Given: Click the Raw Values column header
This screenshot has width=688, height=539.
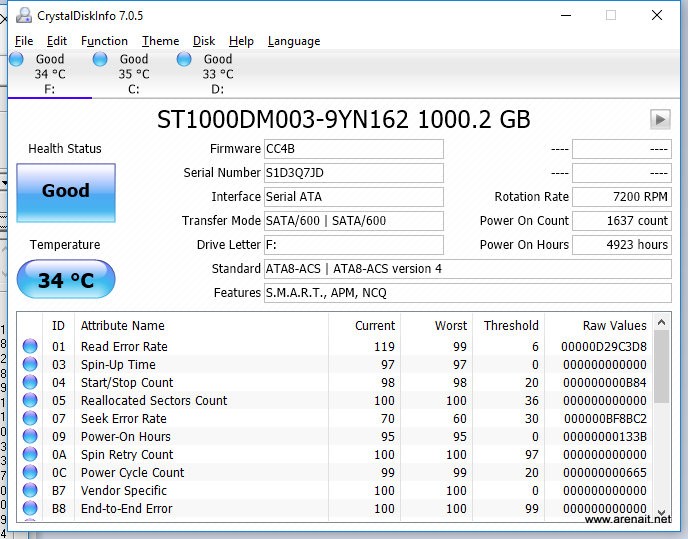Looking at the screenshot, I should (614, 326).
